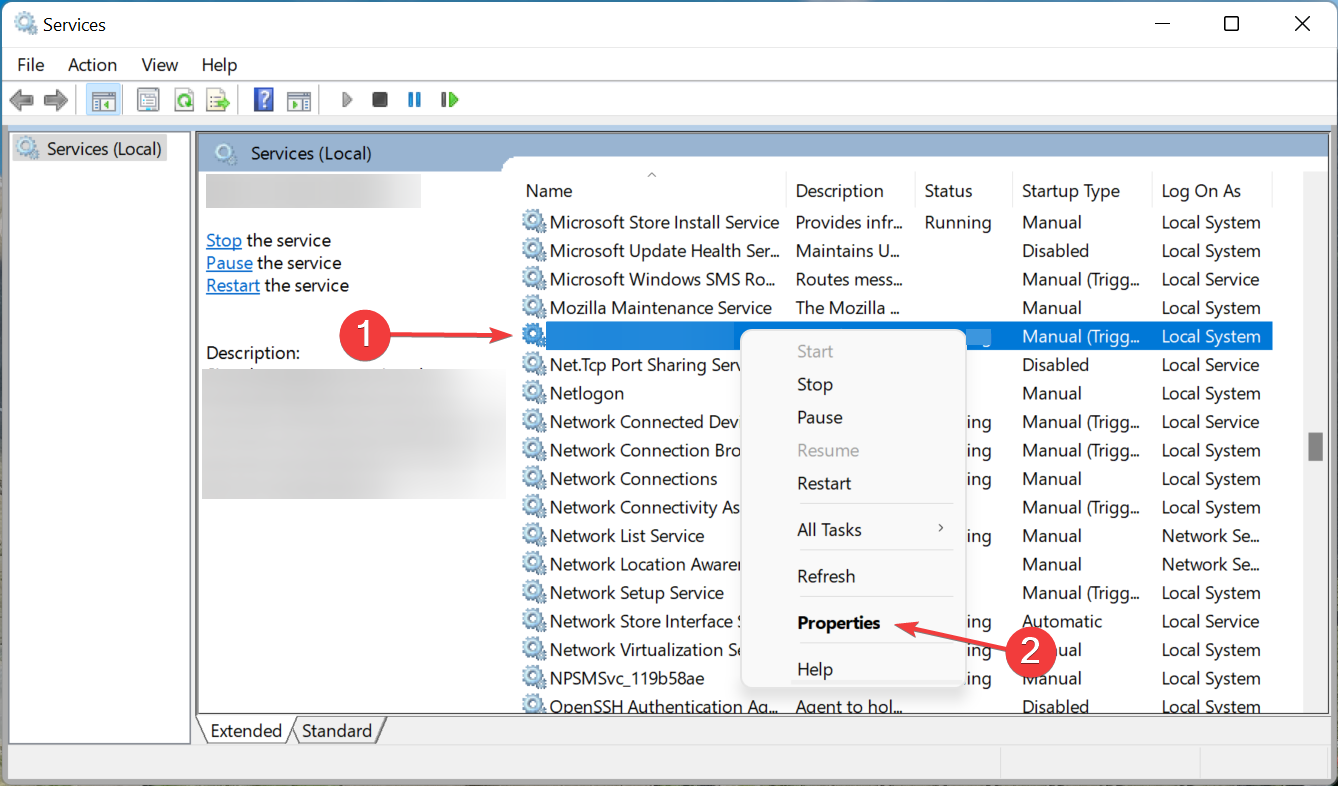Click the gear icon beside Mozilla Maintenance Service
Screen dimensions: 1338x786
click(x=535, y=307)
